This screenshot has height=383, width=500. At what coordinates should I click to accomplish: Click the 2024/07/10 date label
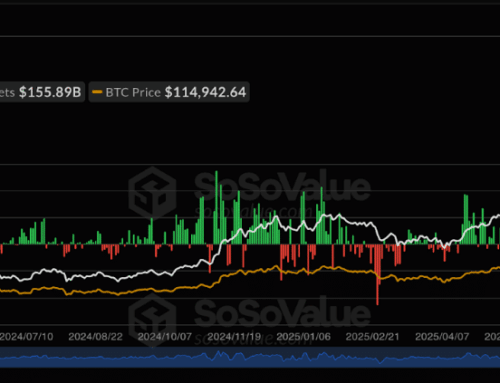(27, 337)
